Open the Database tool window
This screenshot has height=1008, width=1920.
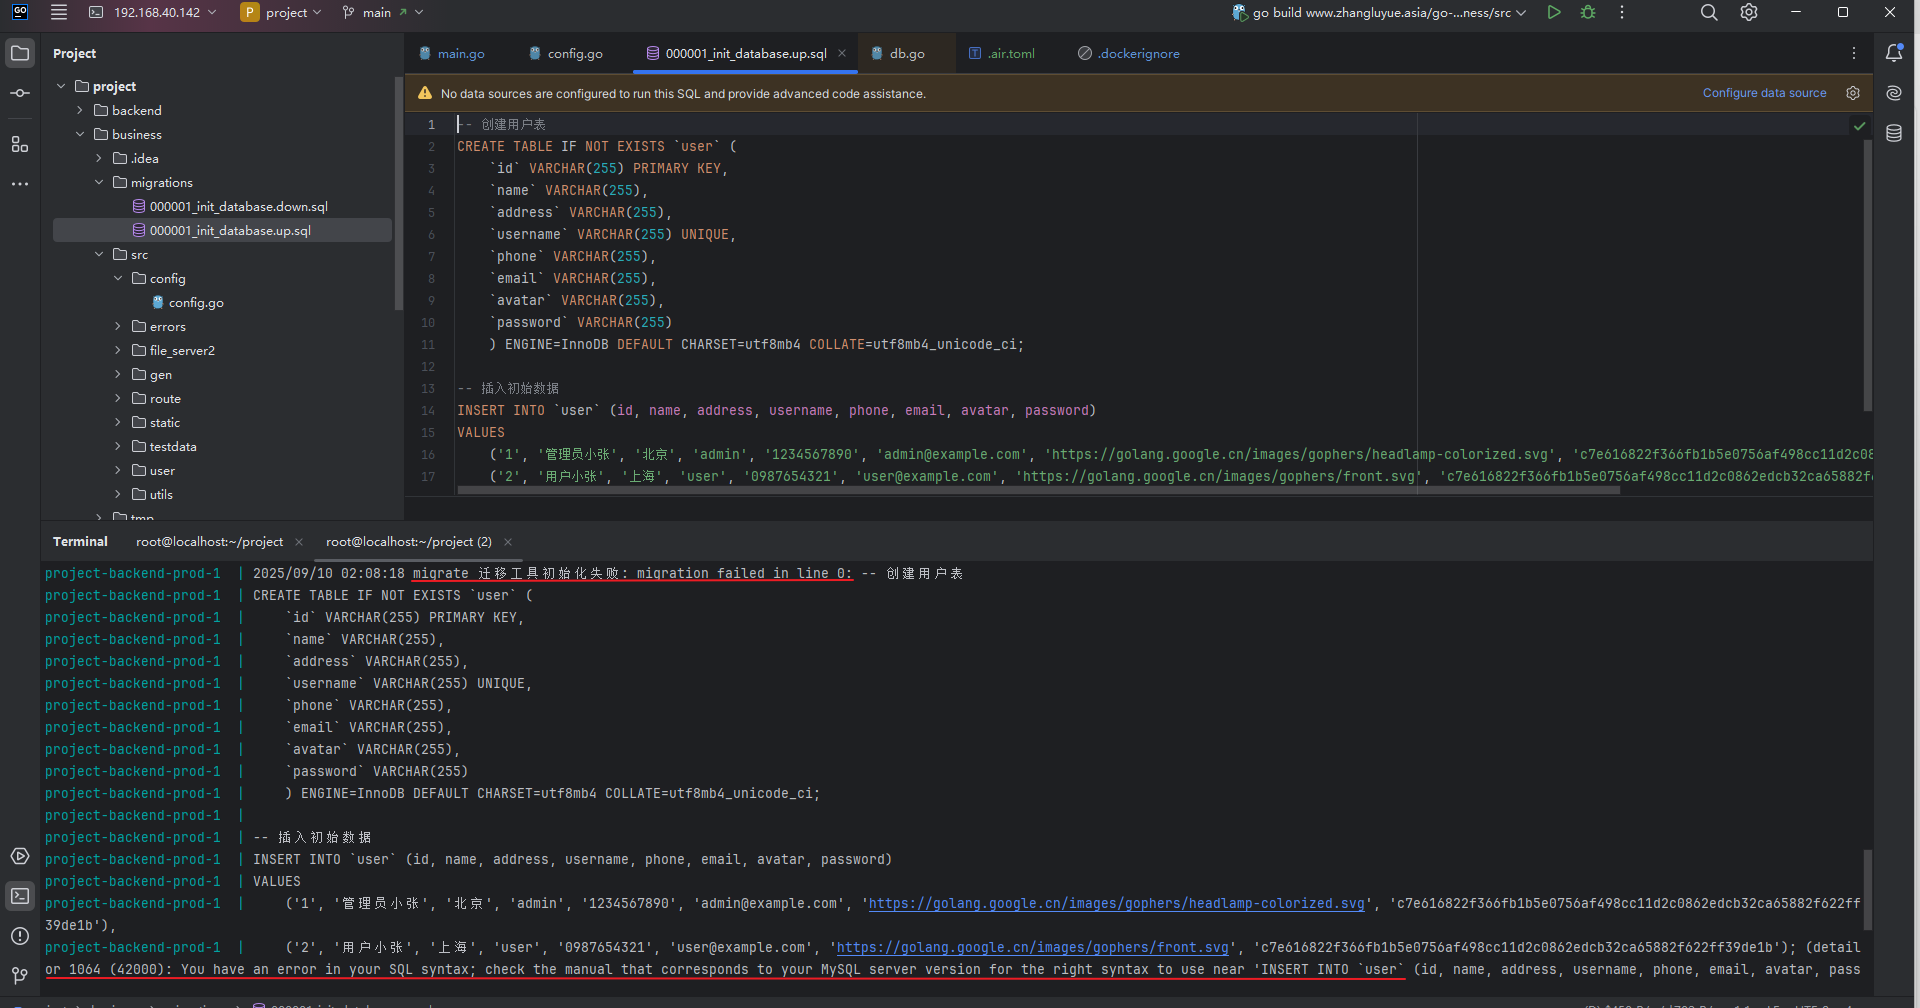tap(1894, 133)
